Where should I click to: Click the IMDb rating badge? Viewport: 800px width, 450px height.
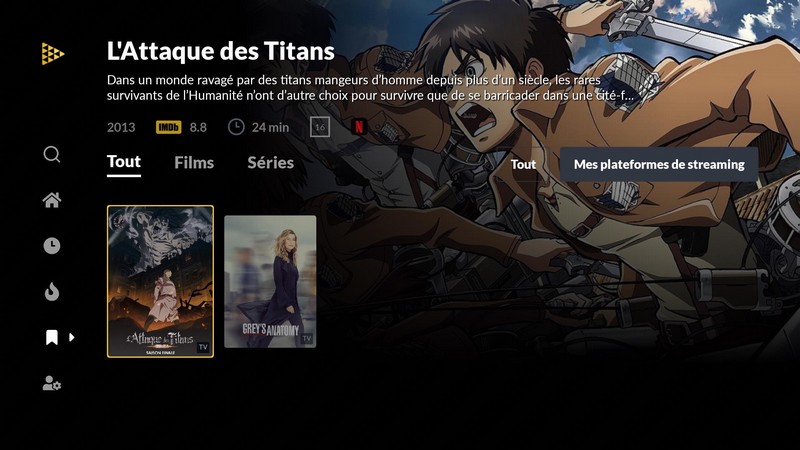pos(168,127)
